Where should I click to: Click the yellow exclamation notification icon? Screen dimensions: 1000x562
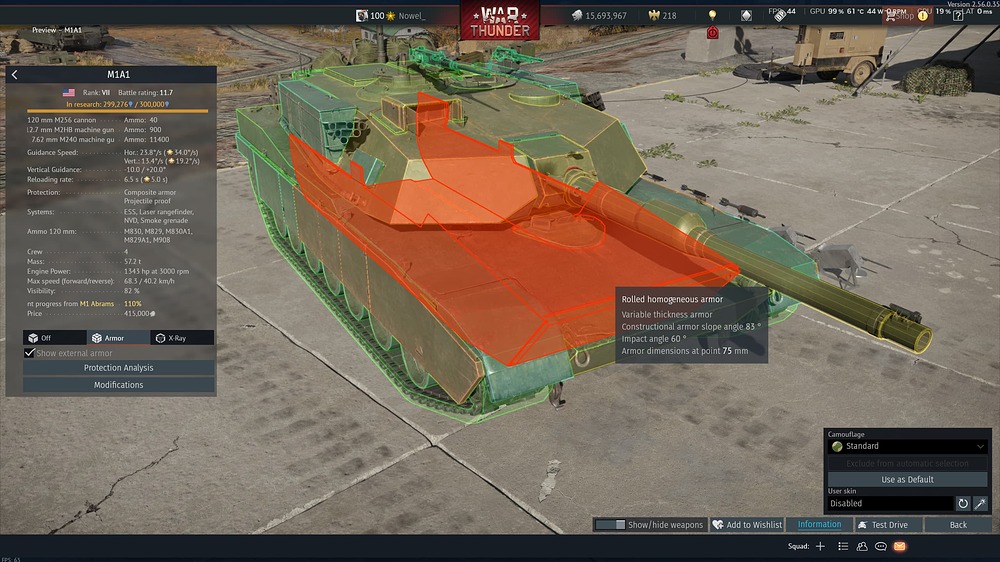tap(923, 16)
